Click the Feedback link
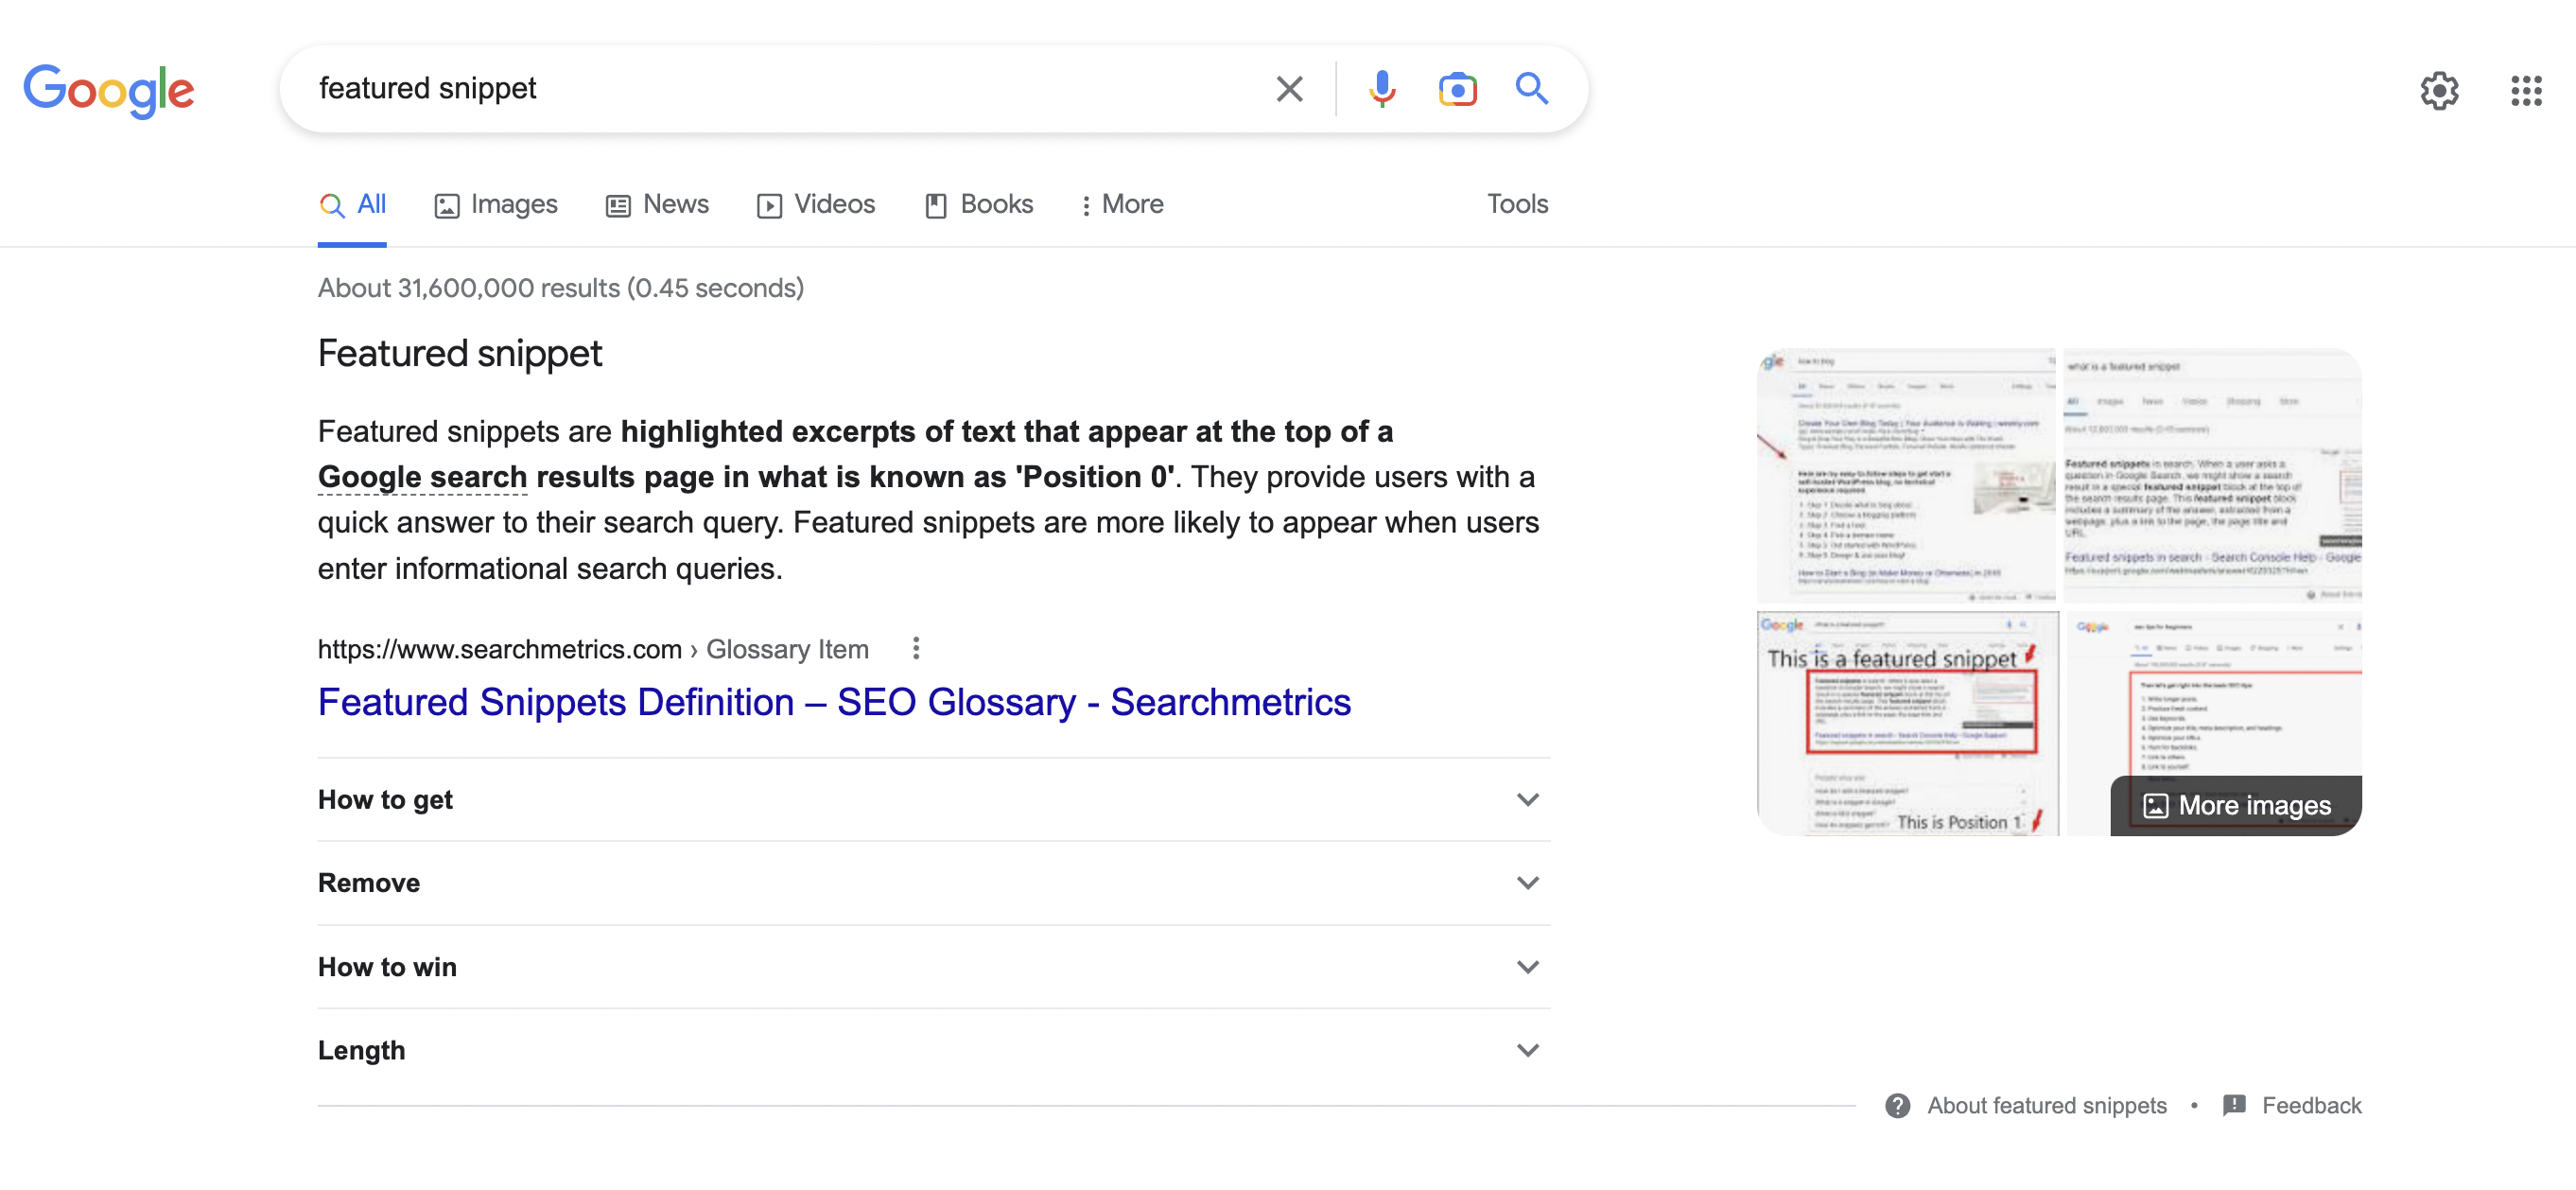This screenshot has width=2576, height=1190. (2311, 1105)
